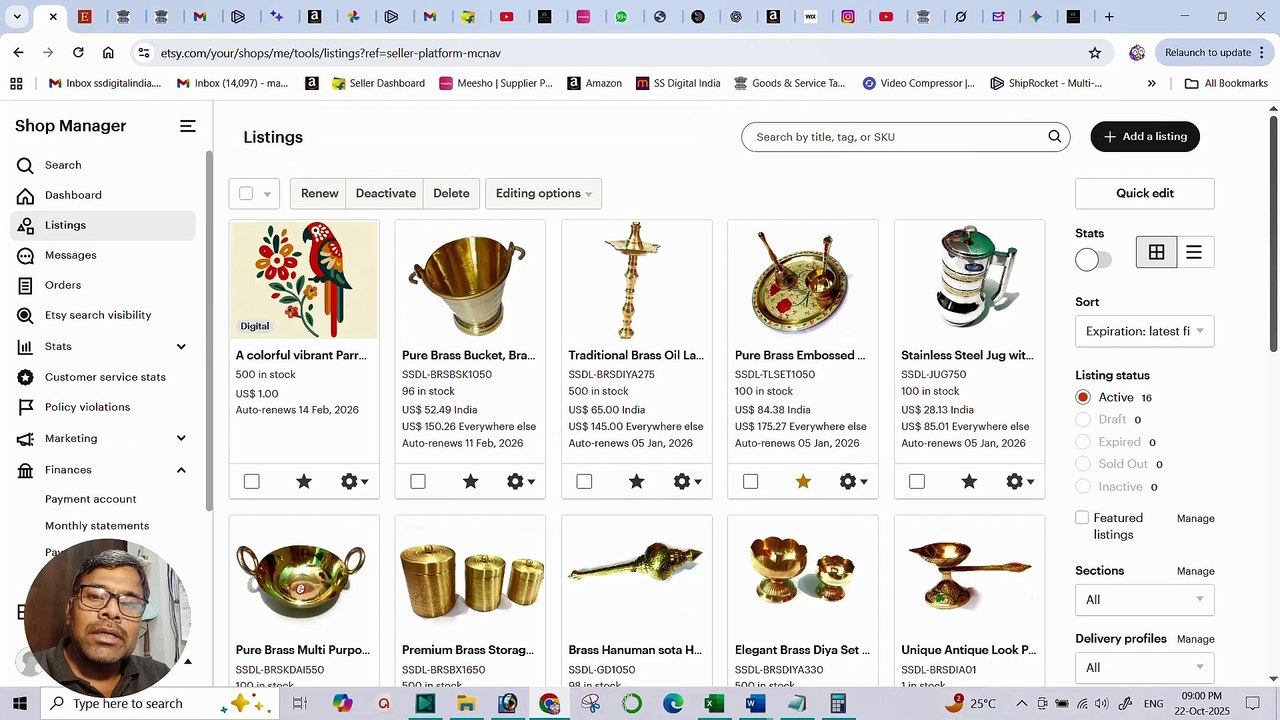Select the Active listing status radio
This screenshot has height=720, width=1280.
point(1083,397)
